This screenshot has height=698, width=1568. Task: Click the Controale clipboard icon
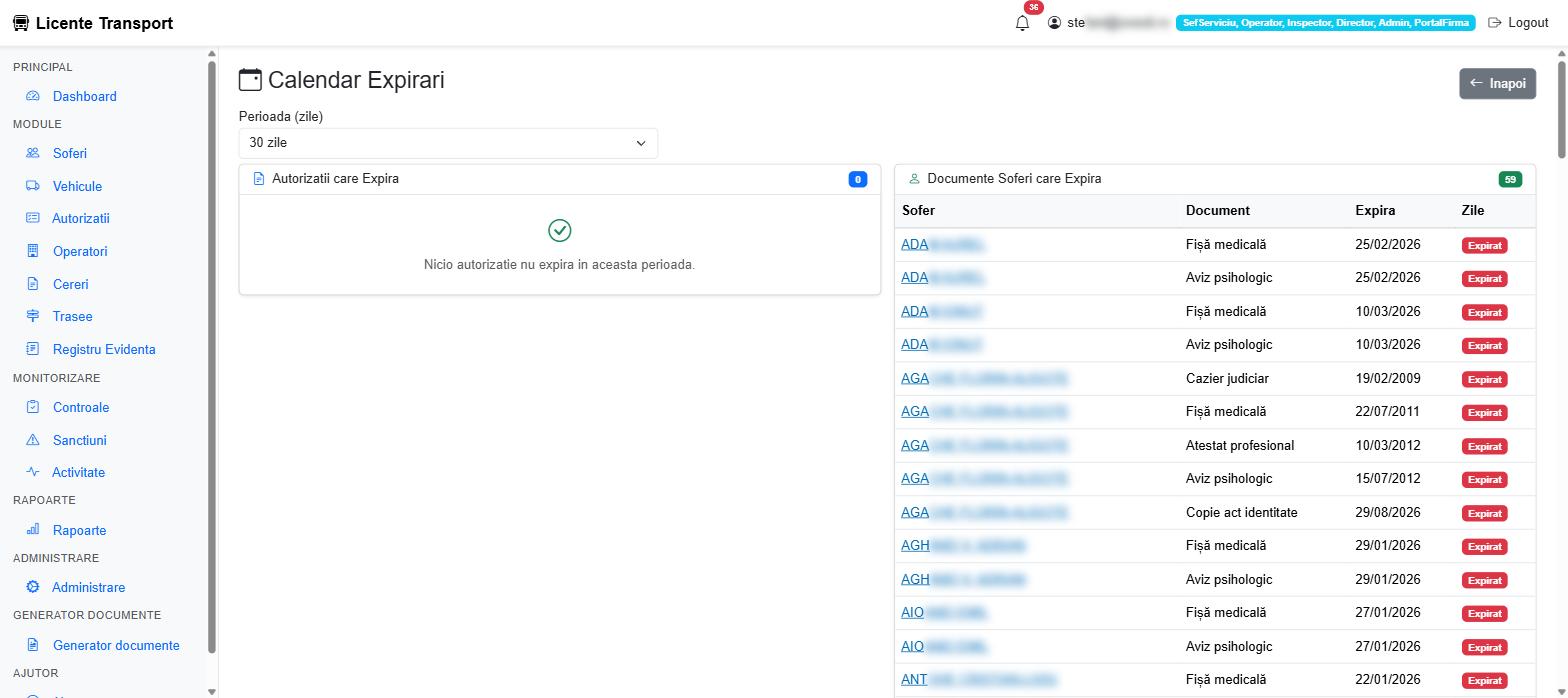tap(33, 407)
